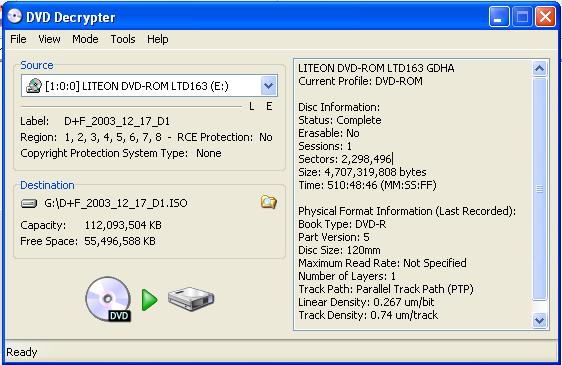
Task: Start decrypting with DVD to disk button
Action: 149,299
